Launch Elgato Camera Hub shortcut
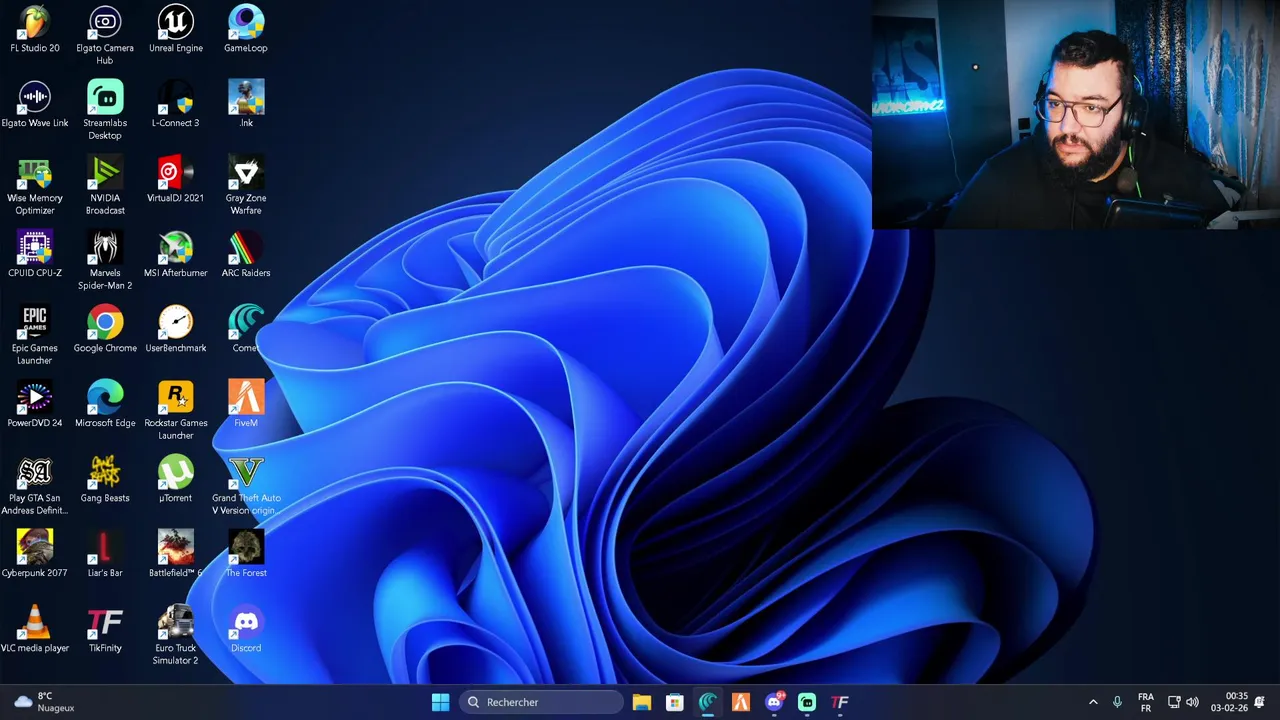The height and width of the screenshot is (720, 1280). click(105, 35)
